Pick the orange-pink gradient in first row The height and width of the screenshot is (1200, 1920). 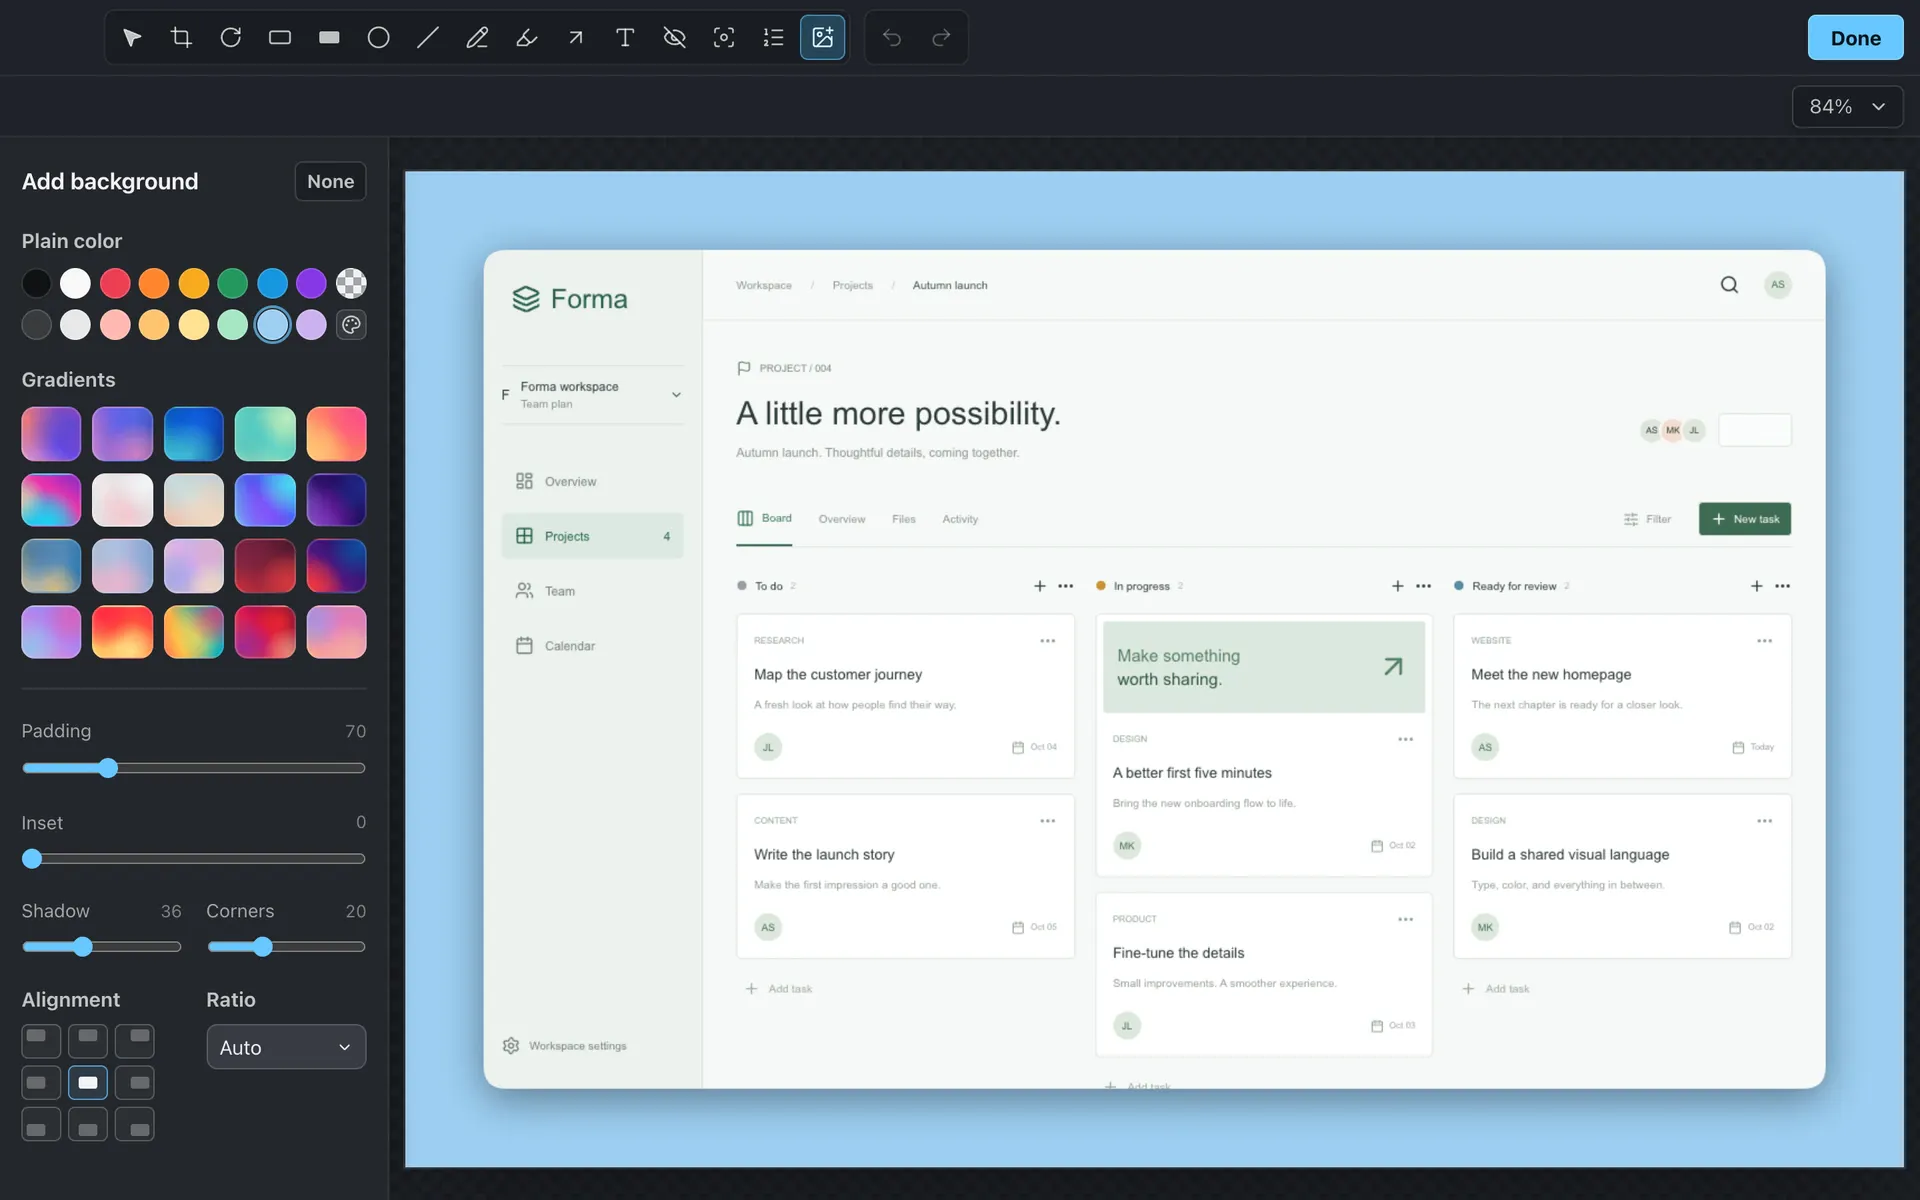[x=336, y=434]
